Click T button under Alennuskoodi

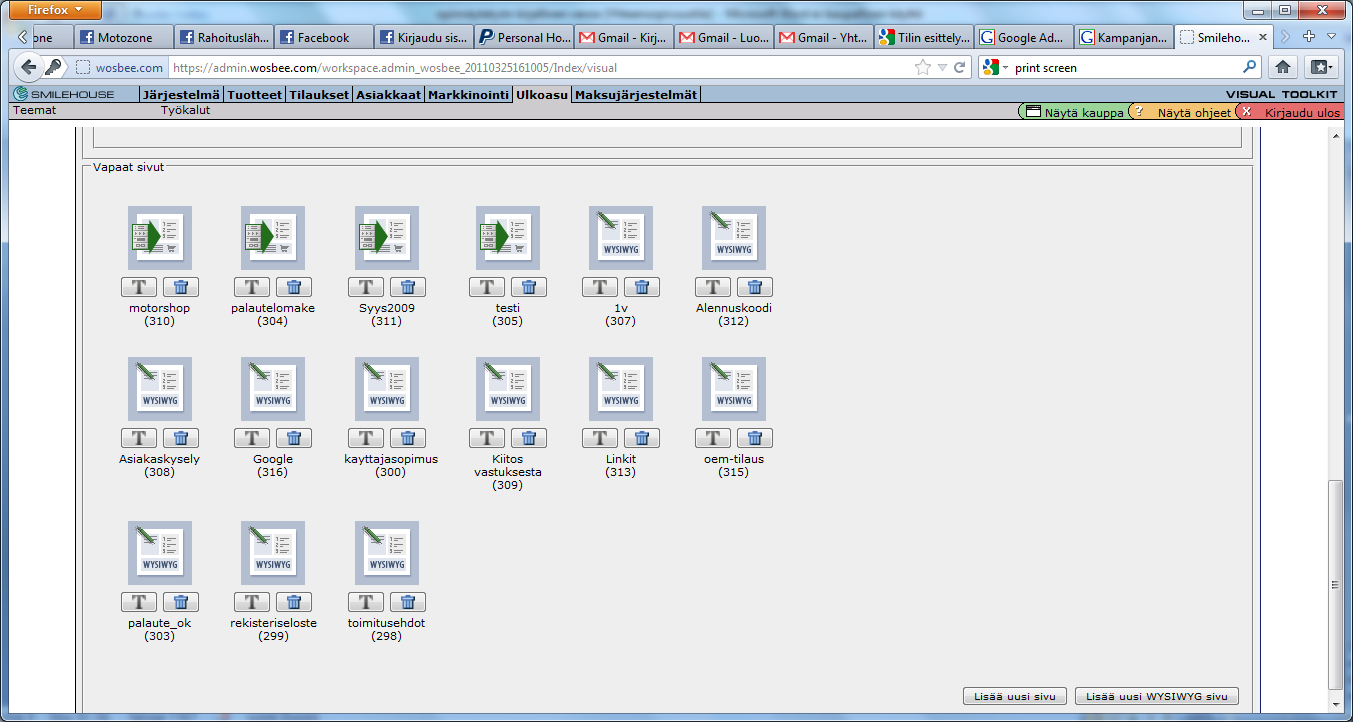(713, 288)
